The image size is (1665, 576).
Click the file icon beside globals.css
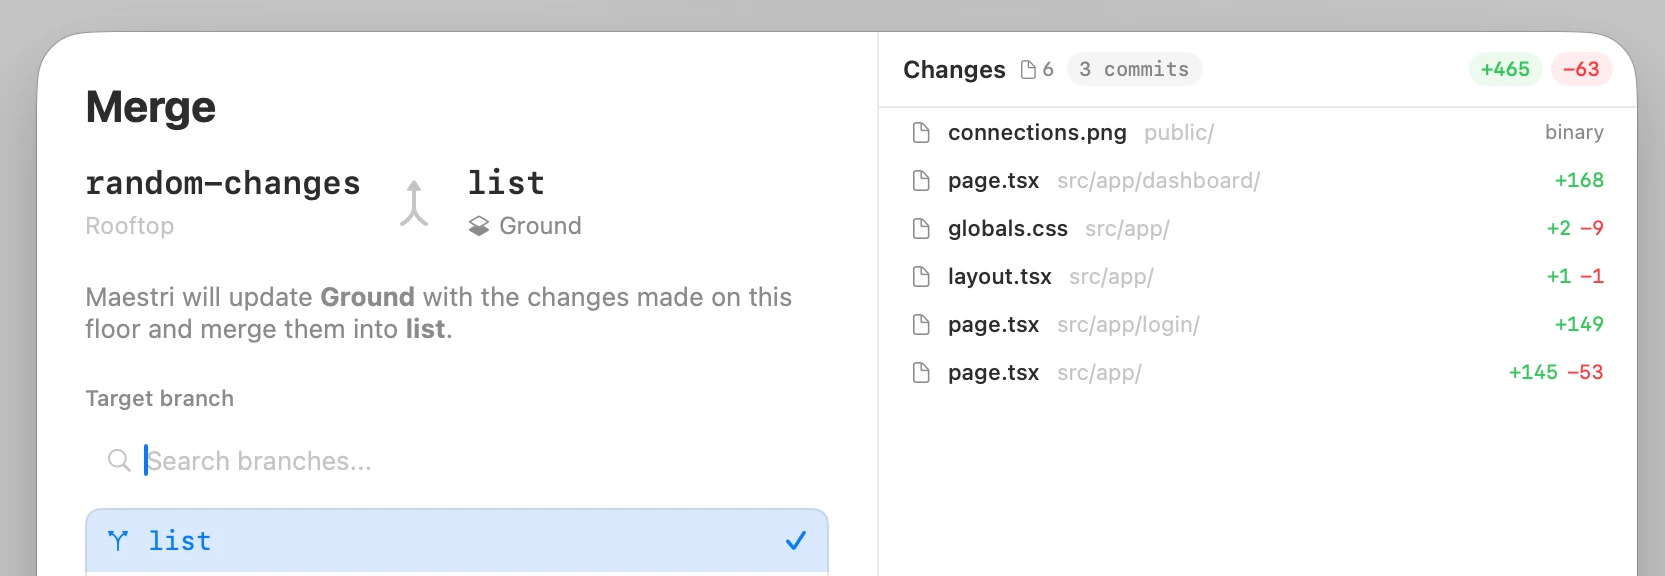(x=921, y=229)
